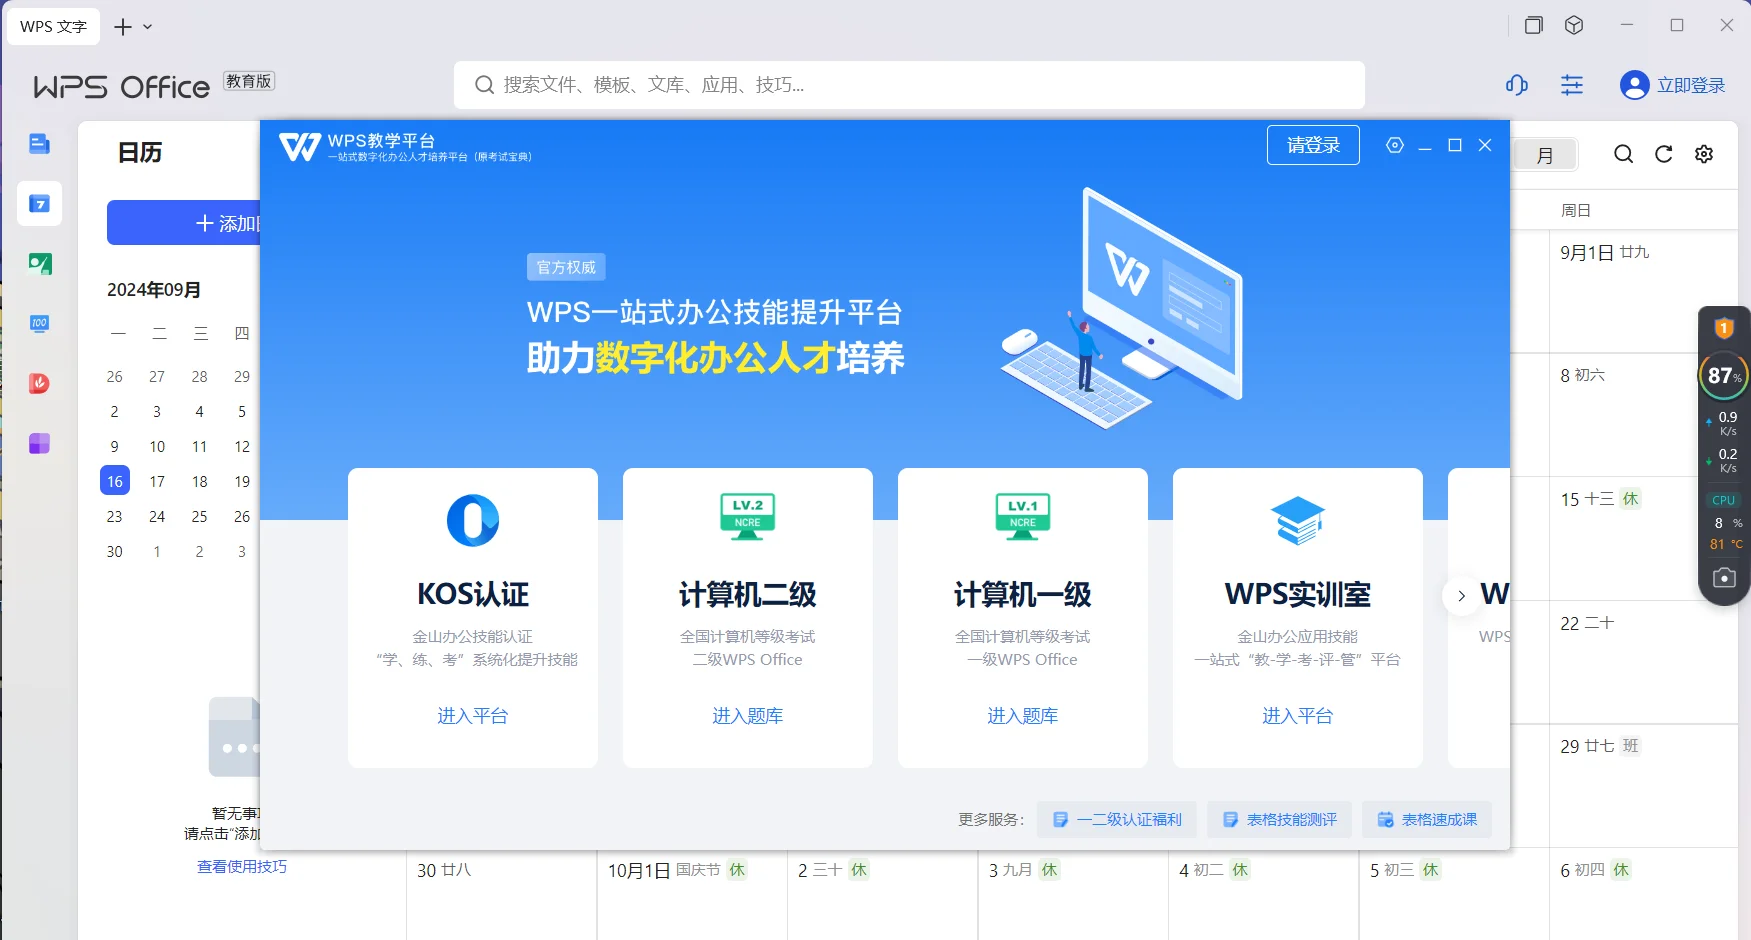Open the green spreadsheet-style sidebar icon
The width and height of the screenshot is (1751, 940).
click(x=39, y=264)
